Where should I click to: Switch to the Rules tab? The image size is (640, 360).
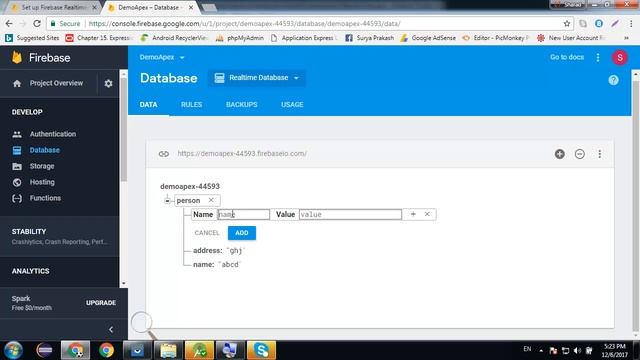tap(191, 104)
